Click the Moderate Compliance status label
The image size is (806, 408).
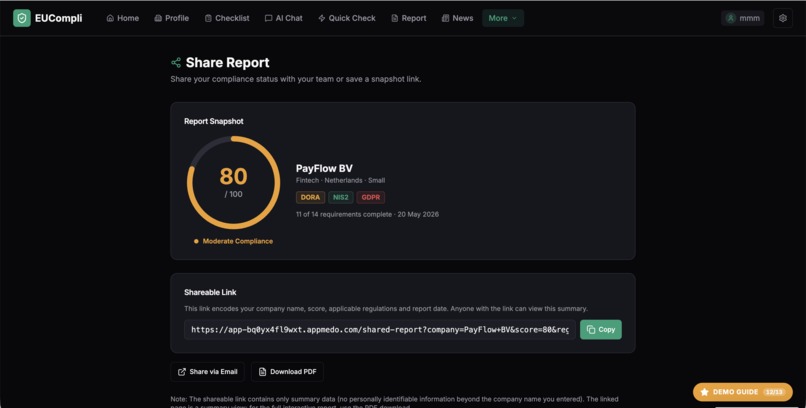click(x=237, y=241)
